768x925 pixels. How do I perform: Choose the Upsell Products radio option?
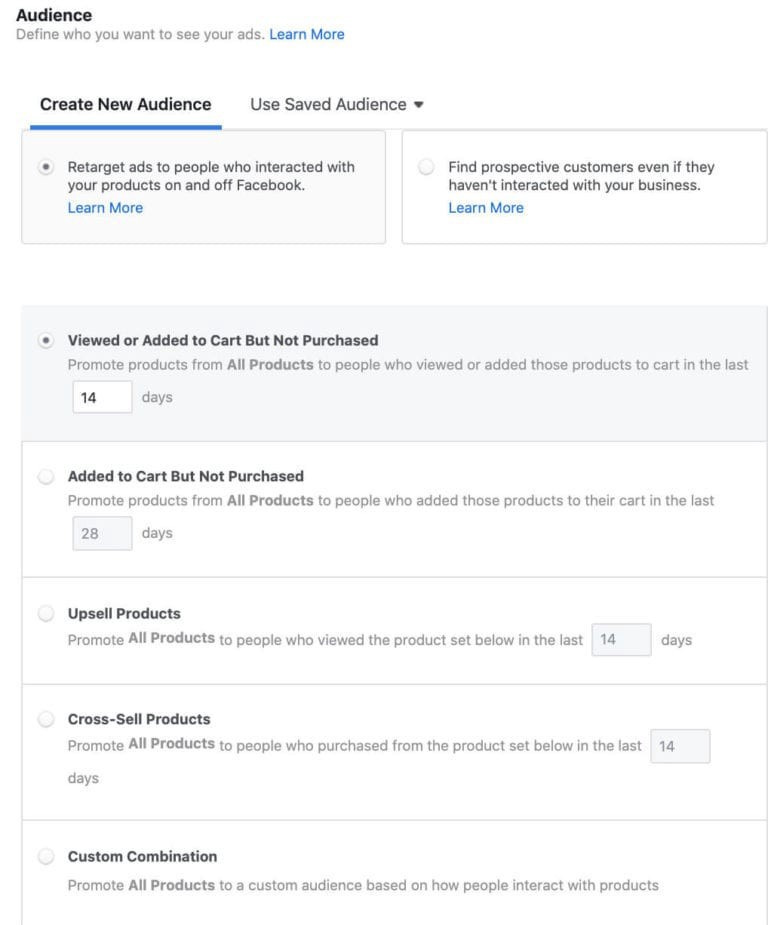[46, 614]
